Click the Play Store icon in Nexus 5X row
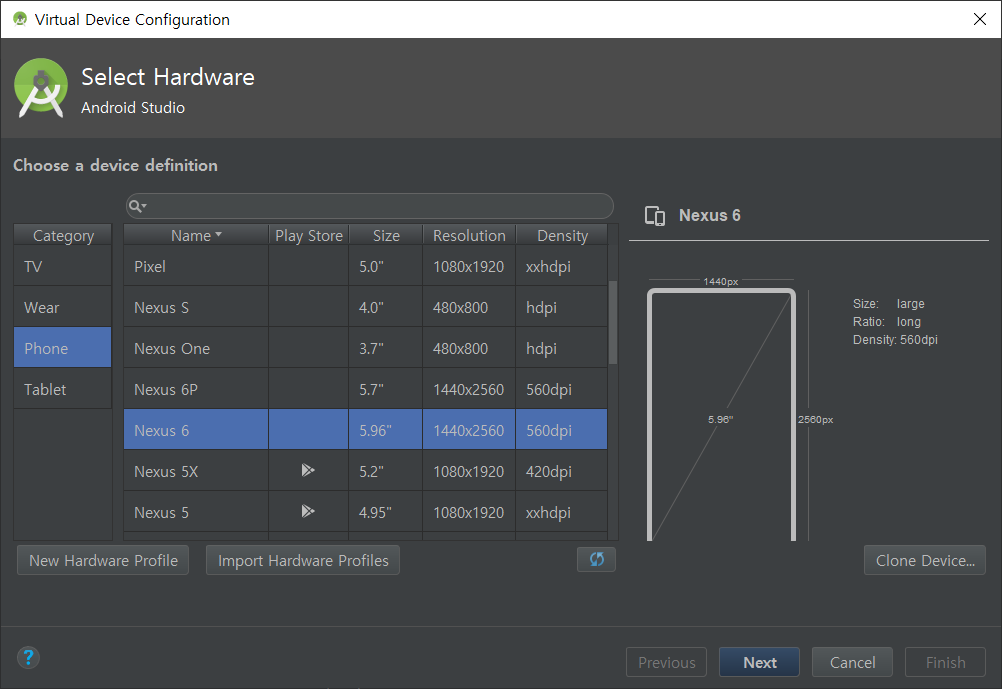 (308, 471)
